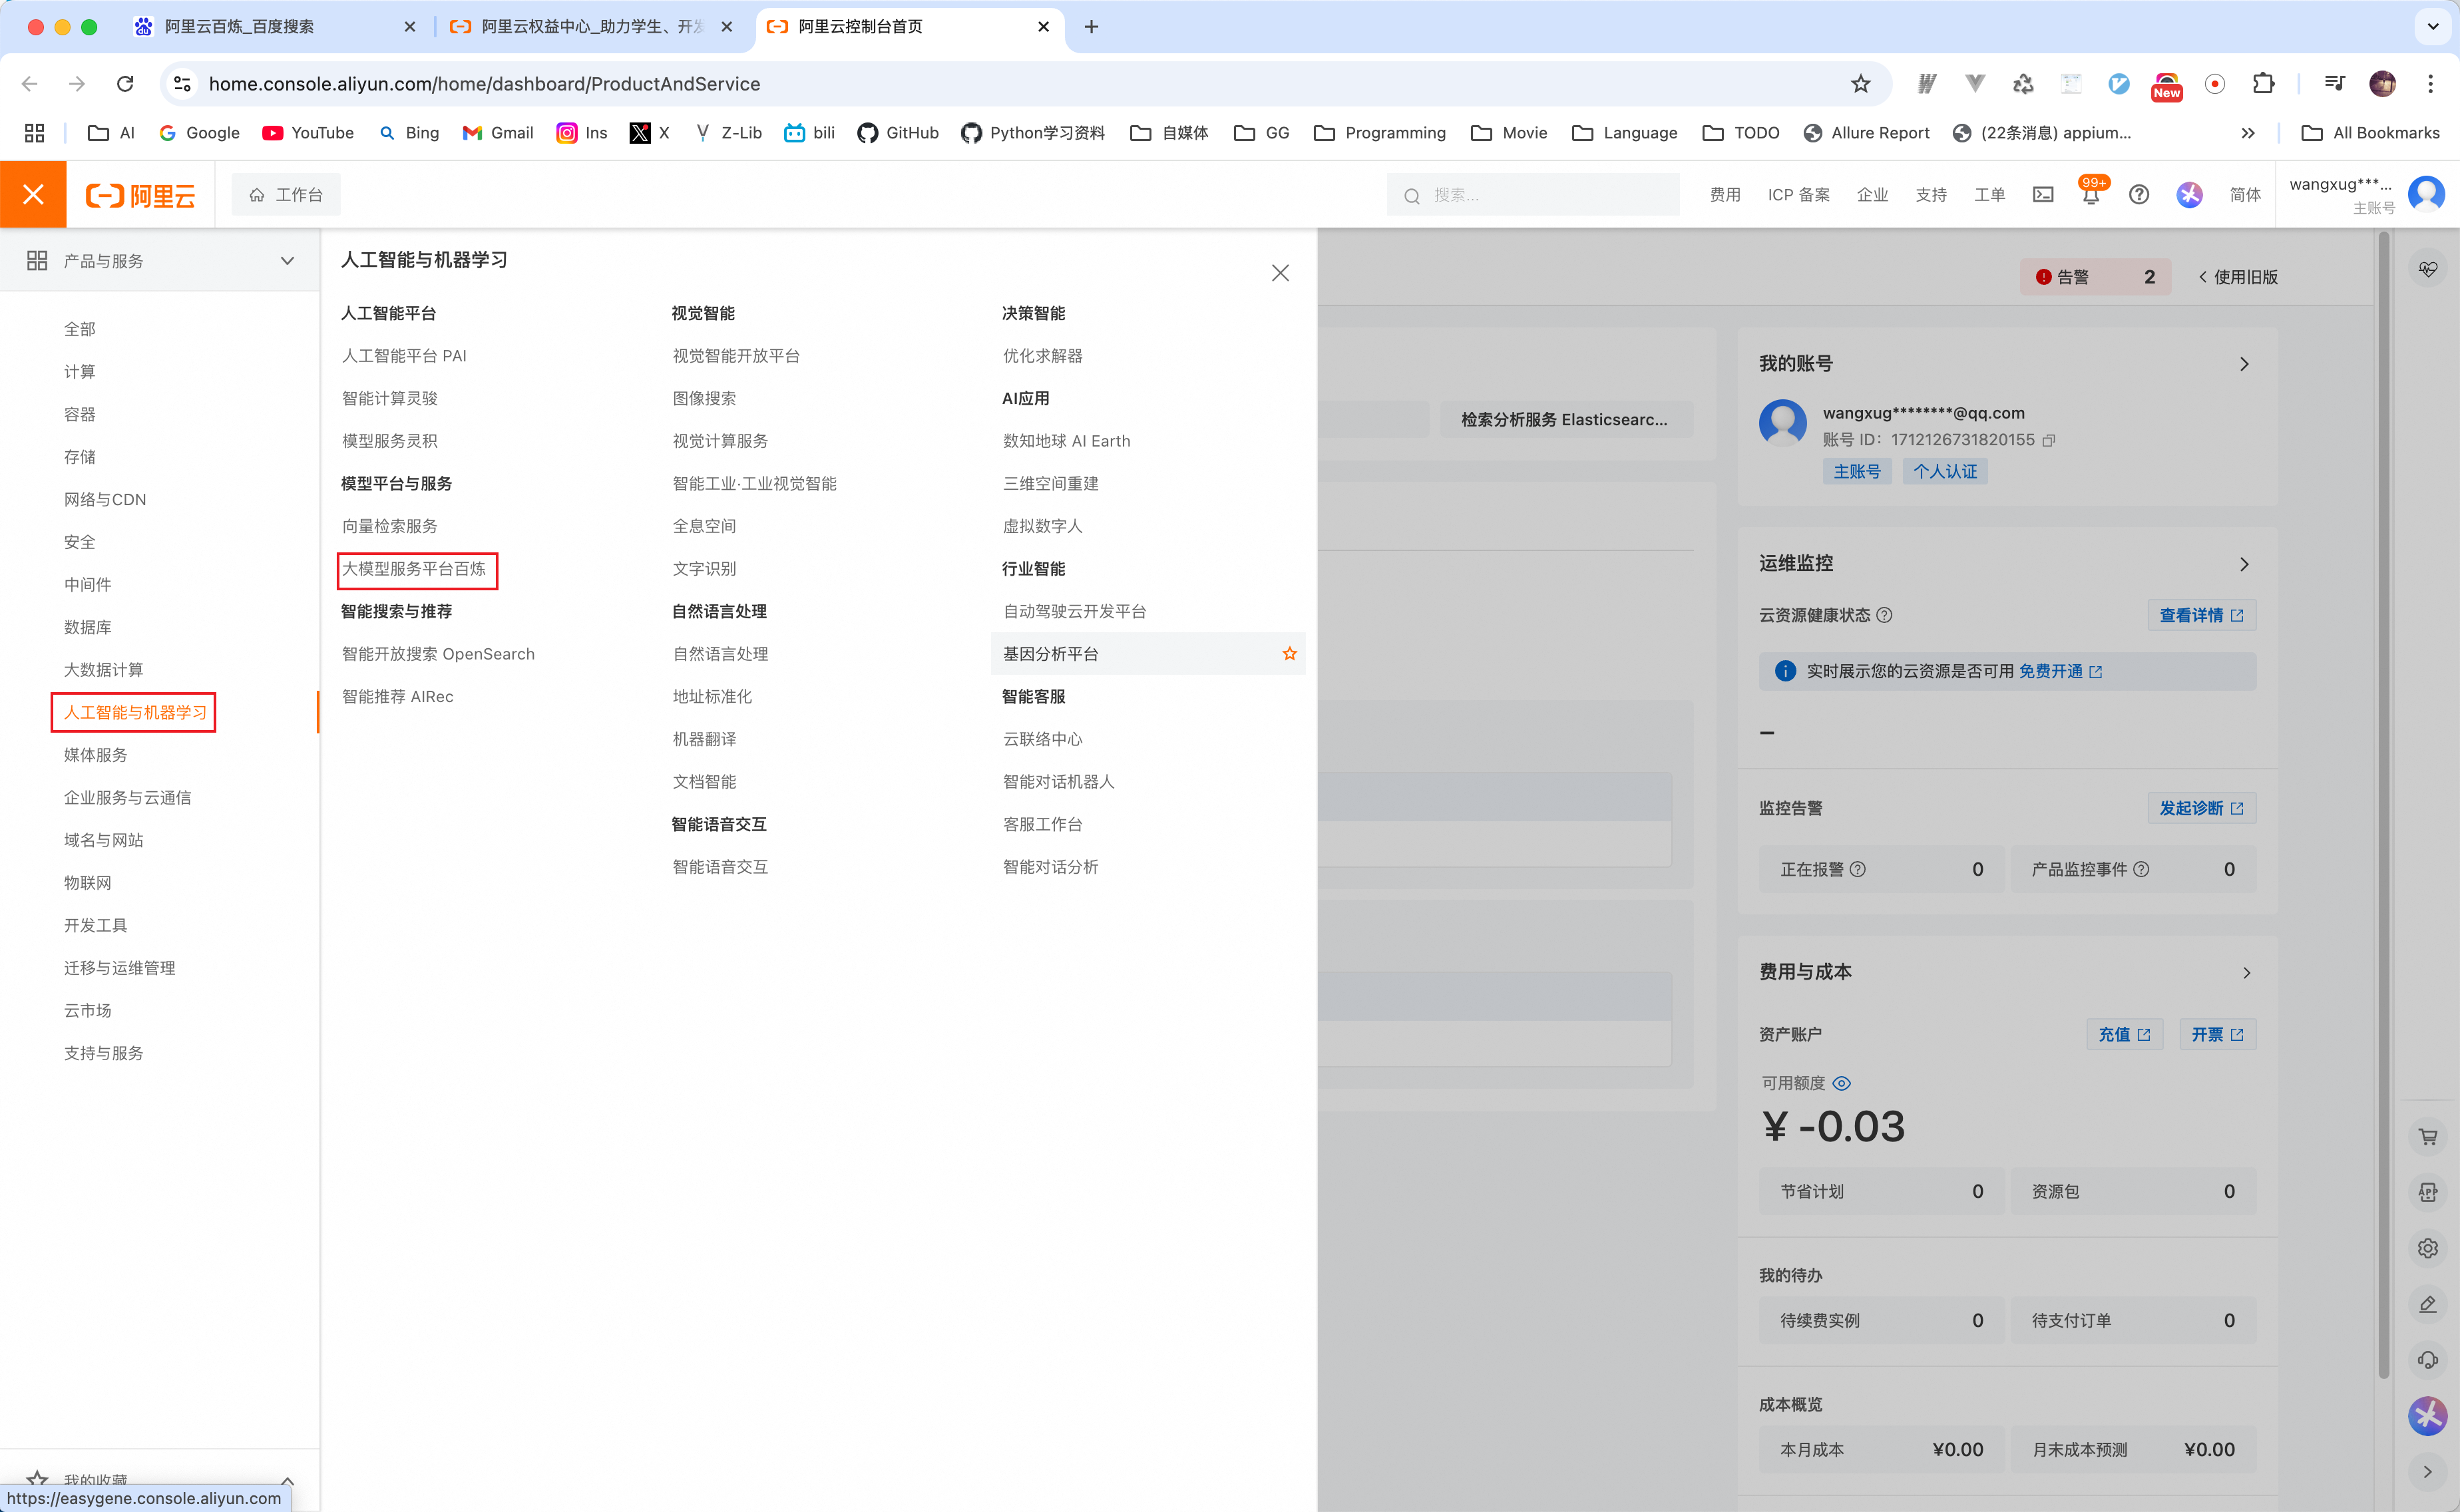Toggle 可用额度 balance visibility eye
Viewport: 2460px width, 1512px height.
click(x=1842, y=1083)
